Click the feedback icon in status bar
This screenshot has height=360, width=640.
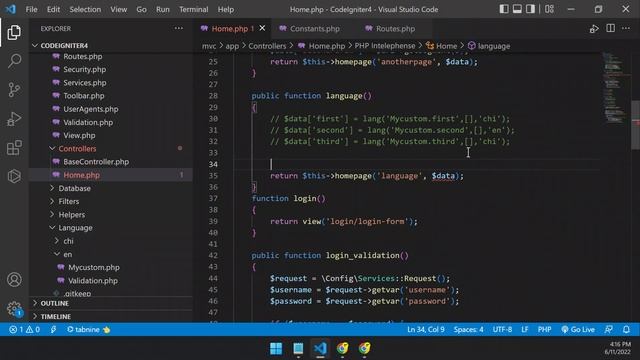pos(609,329)
